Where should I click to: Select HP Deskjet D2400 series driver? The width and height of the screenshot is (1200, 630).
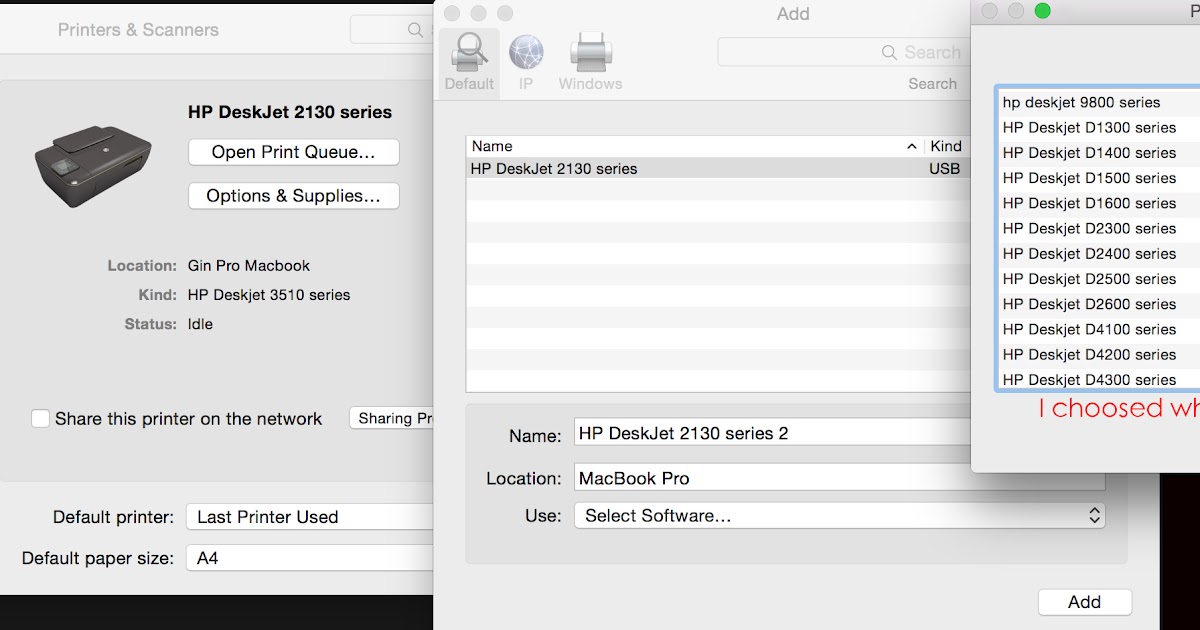point(1100,254)
